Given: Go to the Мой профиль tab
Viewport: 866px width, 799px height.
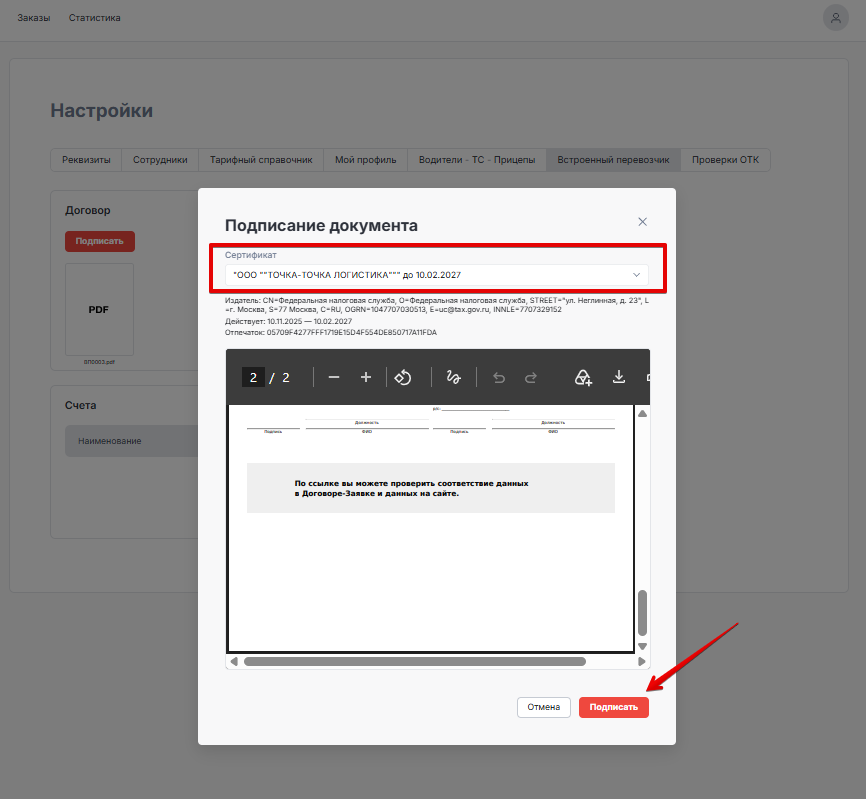Looking at the screenshot, I should click(366, 160).
